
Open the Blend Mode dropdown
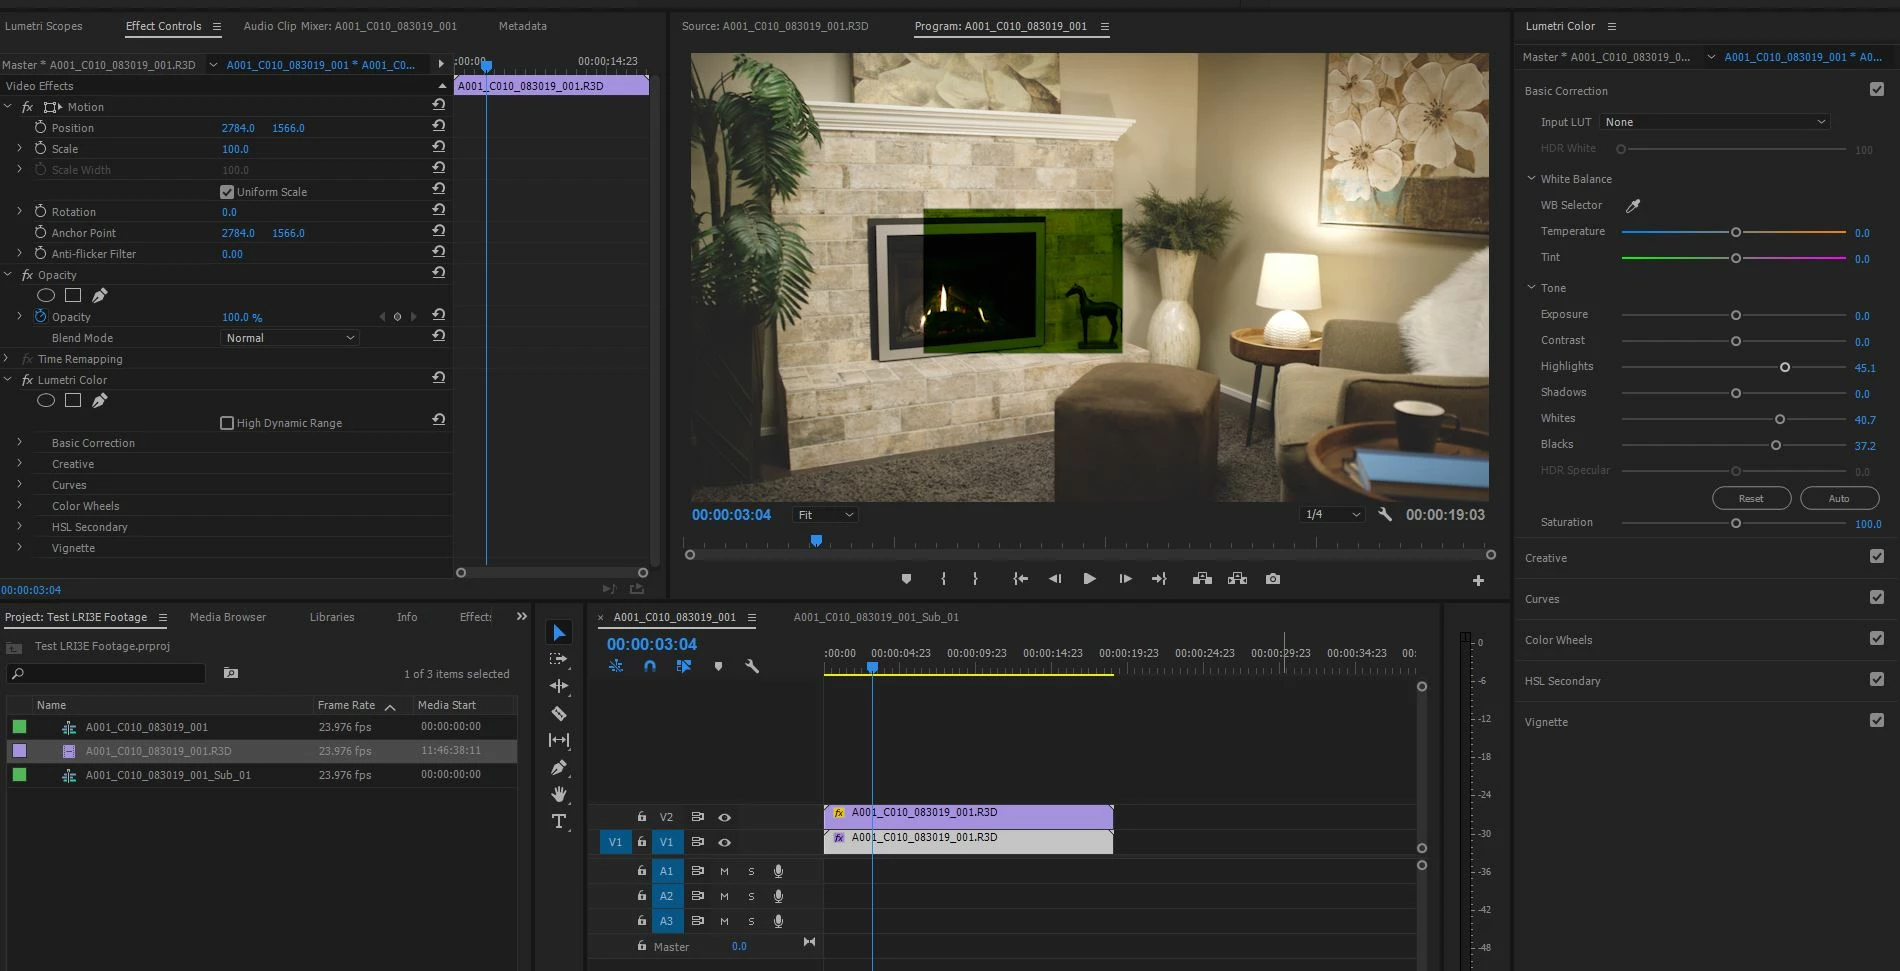[x=289, y=338]
